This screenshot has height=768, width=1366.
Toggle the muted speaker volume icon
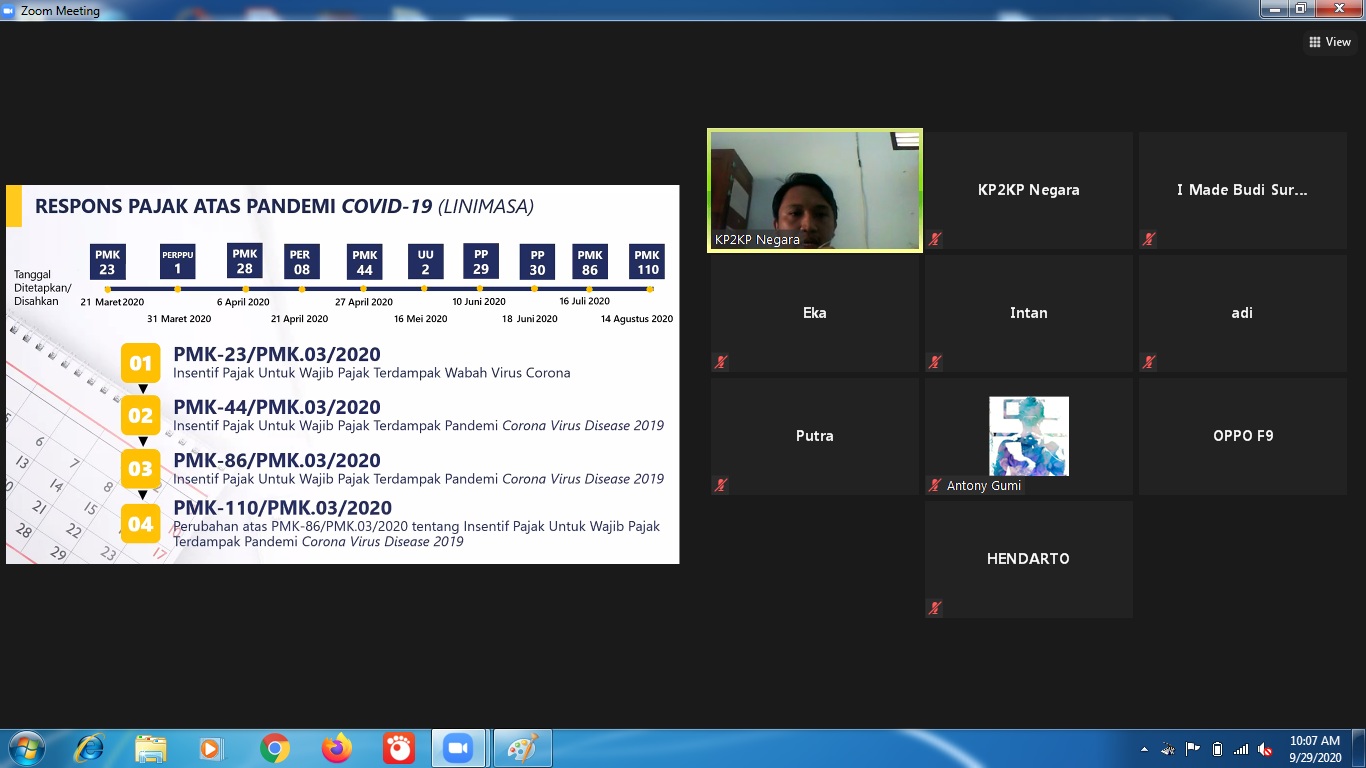pyautogui.click(x=1265, y=749)
